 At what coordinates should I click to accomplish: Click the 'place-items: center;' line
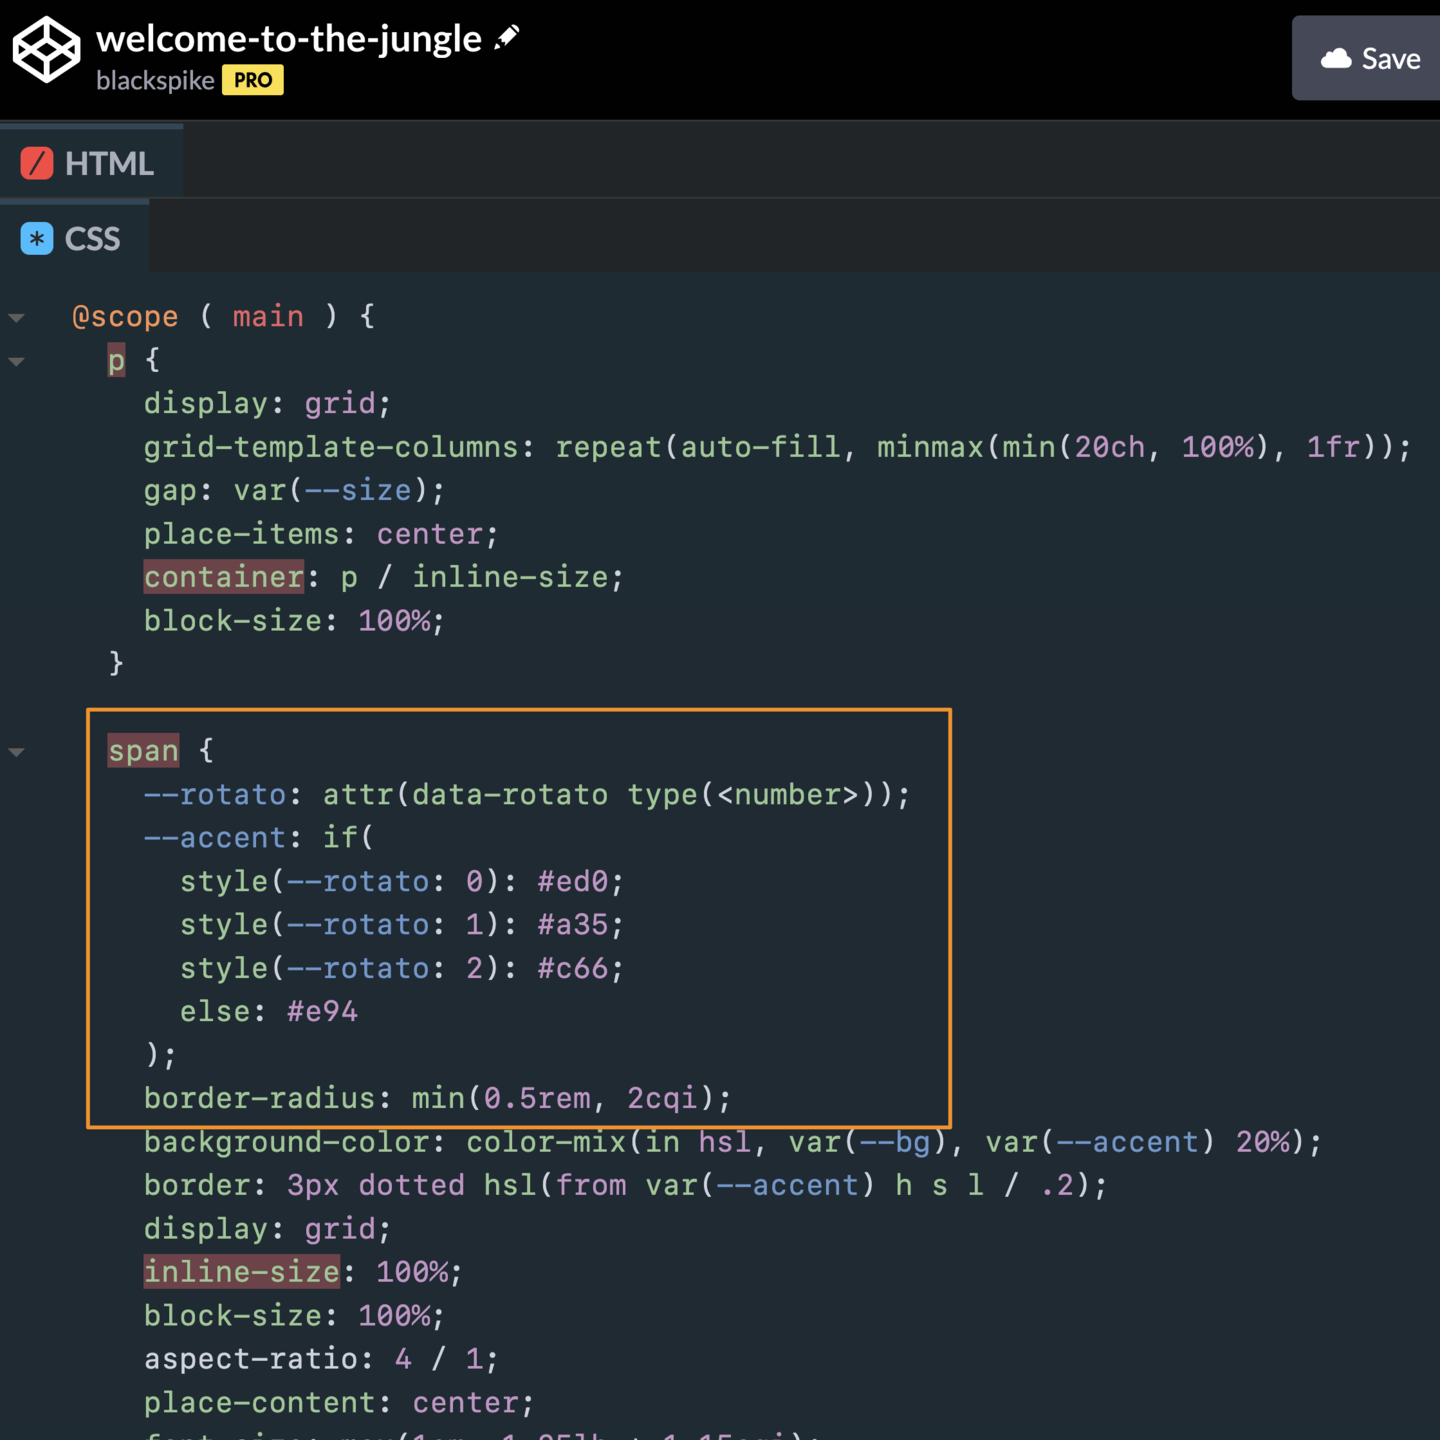point(321,534)
